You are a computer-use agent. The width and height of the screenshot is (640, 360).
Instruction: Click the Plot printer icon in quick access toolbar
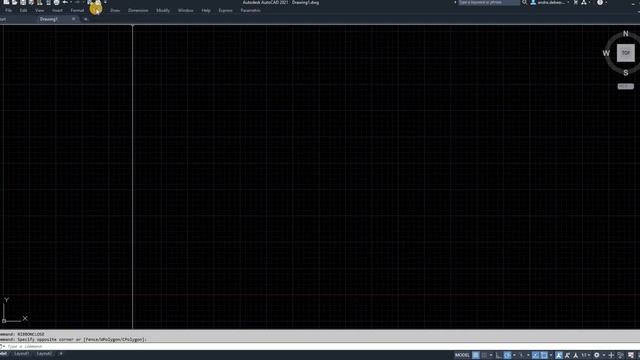click(56, 2)
